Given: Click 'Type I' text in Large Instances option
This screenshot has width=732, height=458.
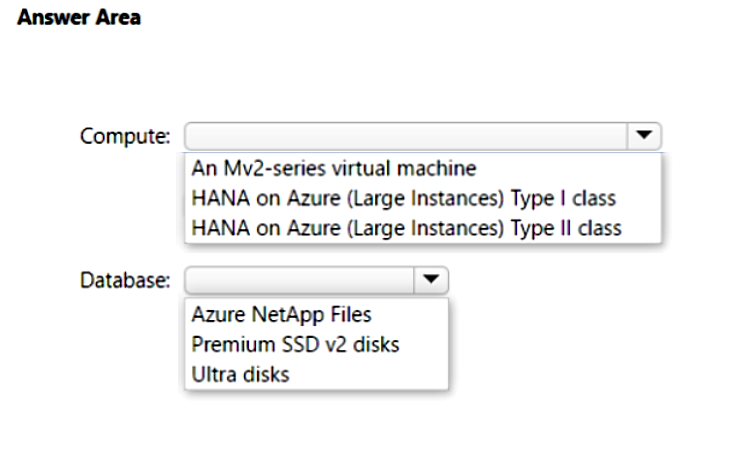Looking at the screenshot, I should (x=538, y=198).
